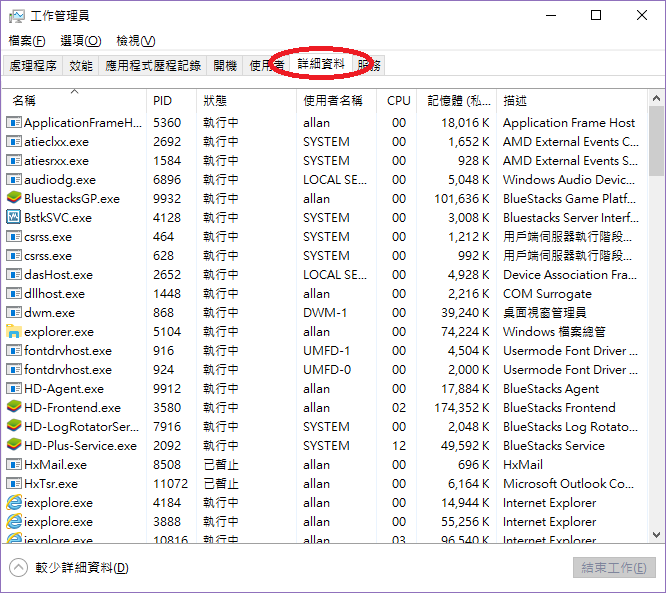Click PID value 11072

(170, 484)
